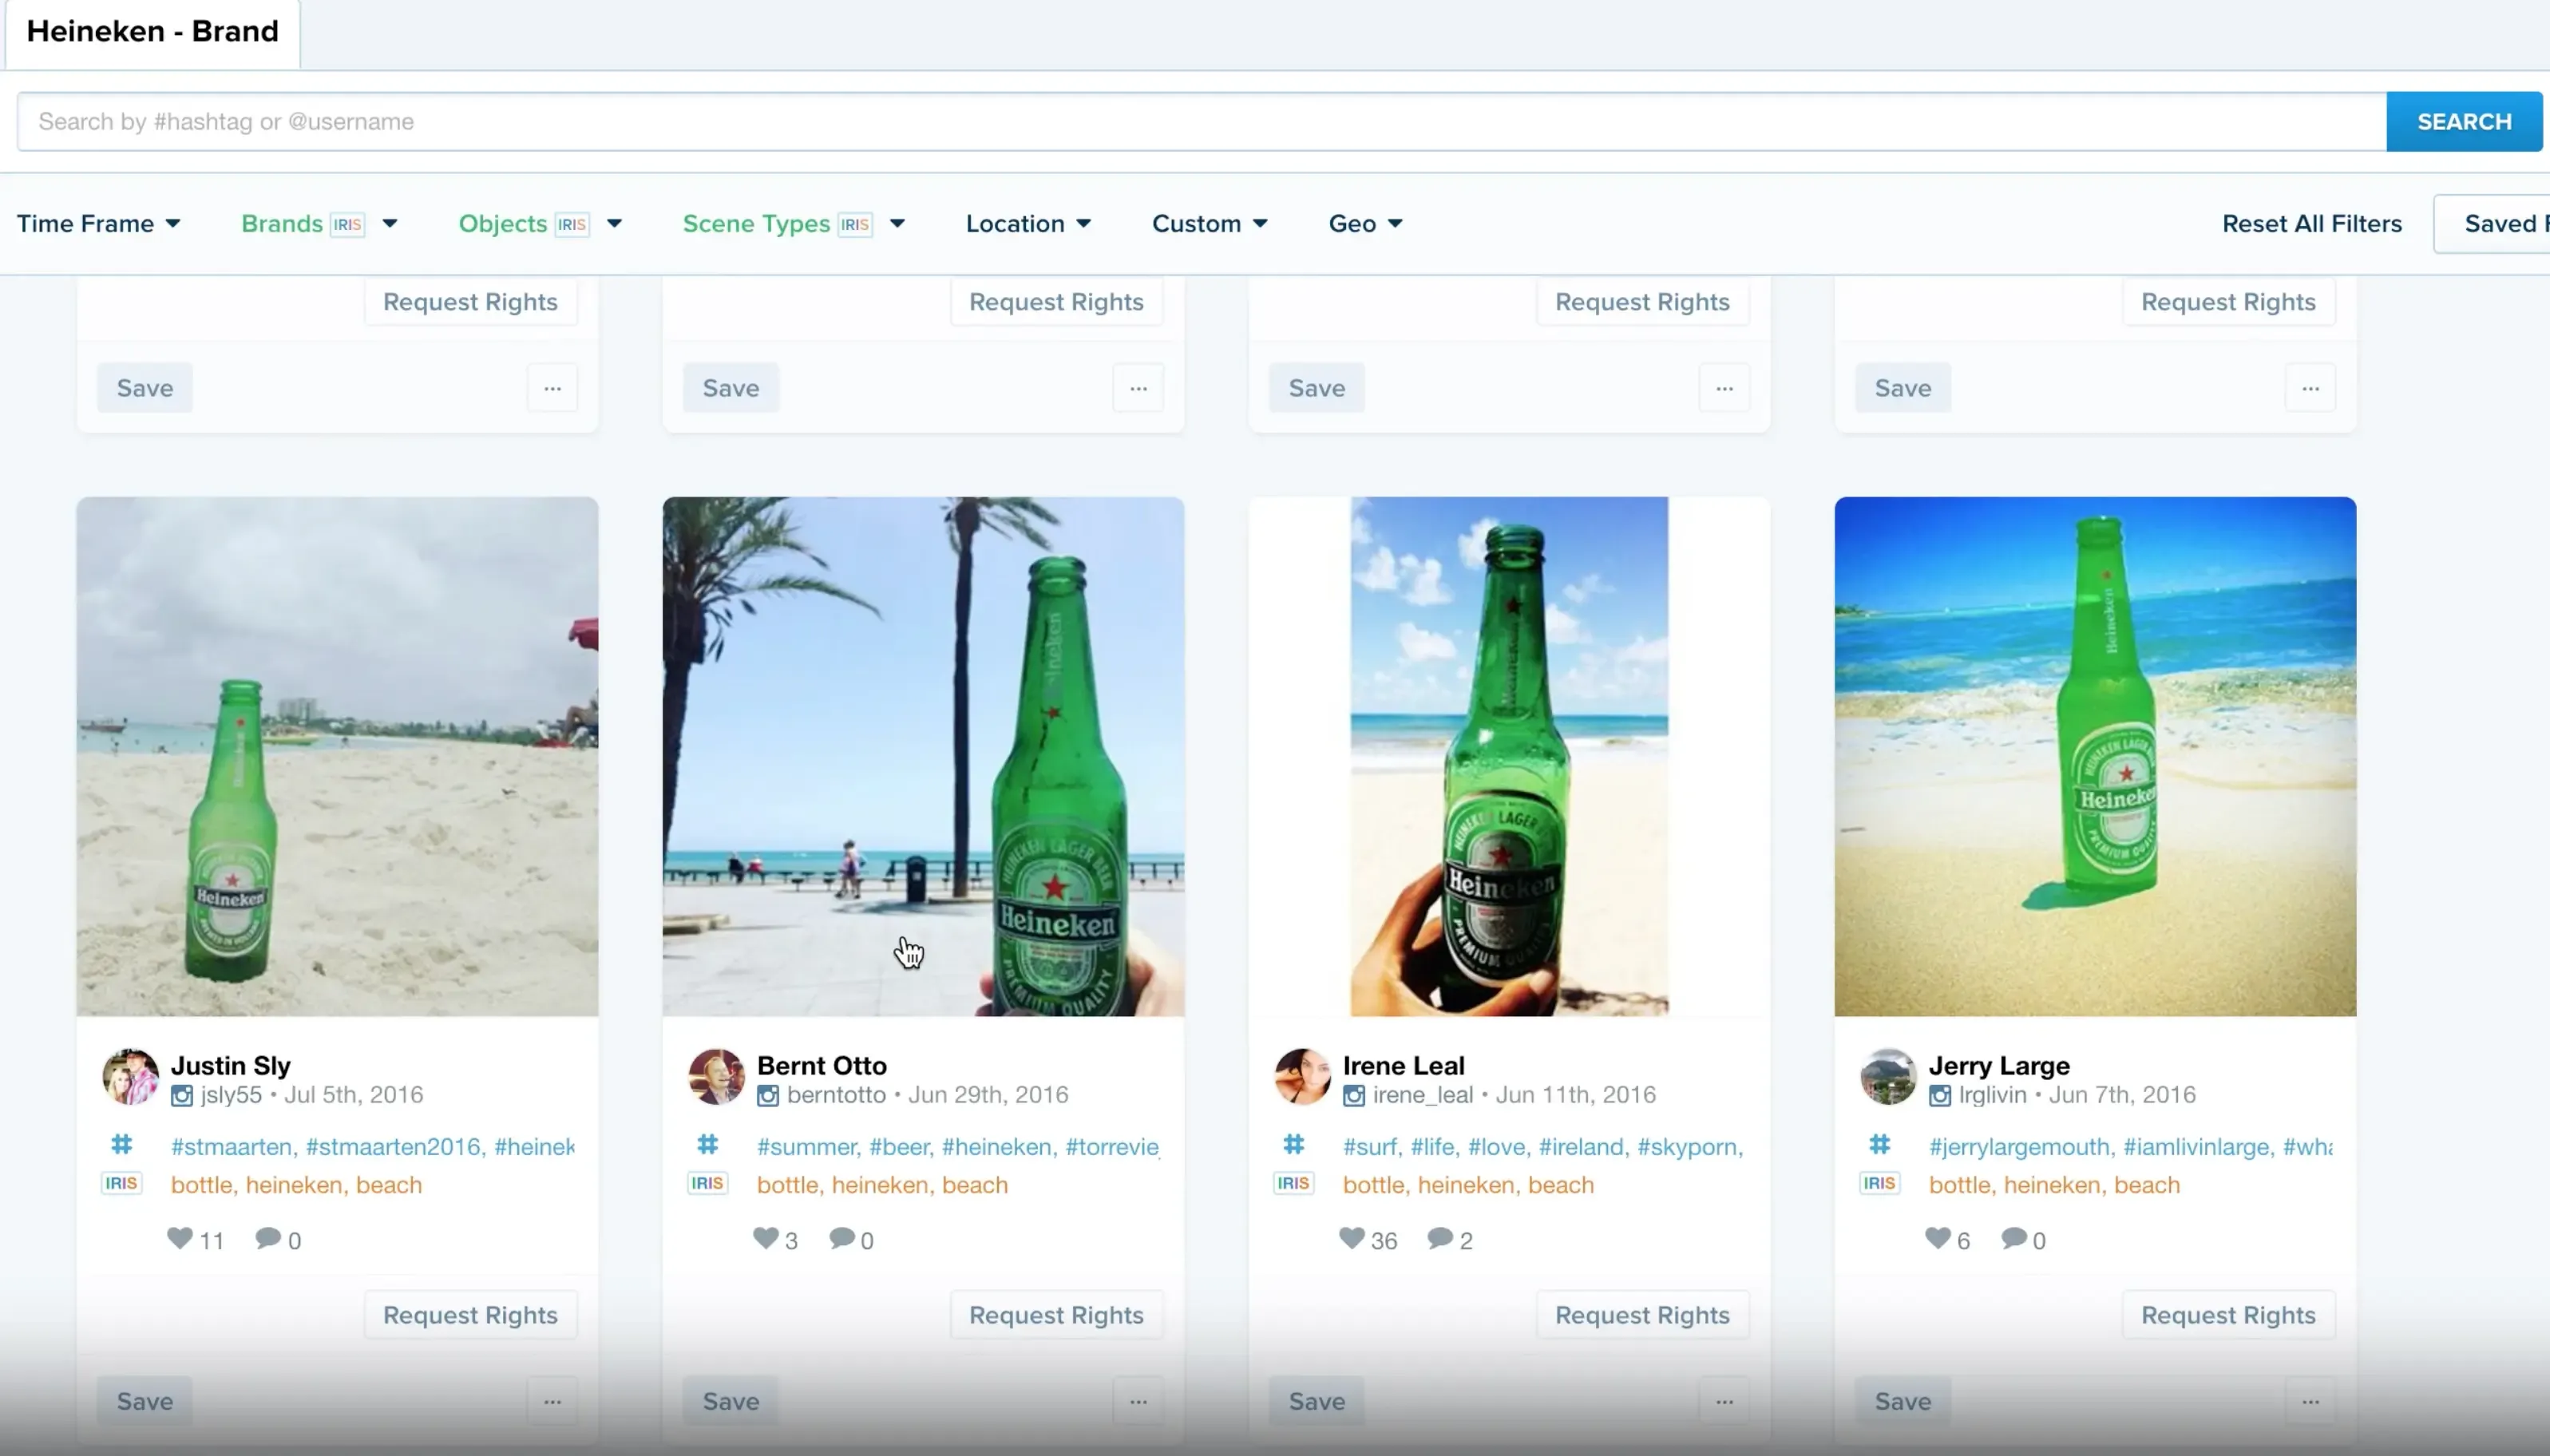Click Instagram icon beside lrglivin
Screen dimensions: 2550x1456
pyautogui.click(x=1940, y=1096)
